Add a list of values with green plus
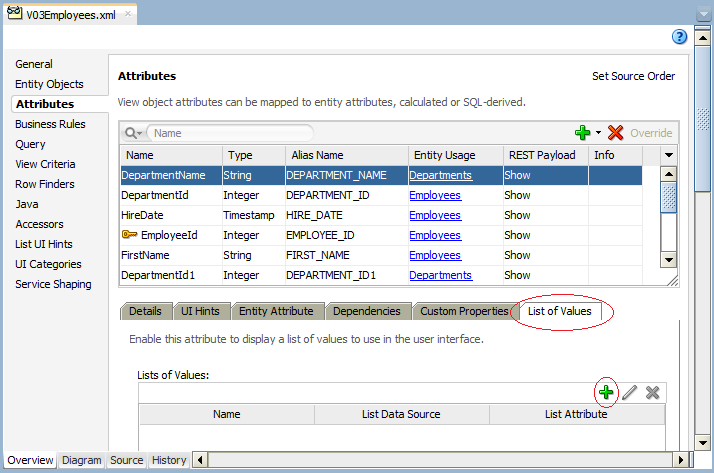The width and height of the screenshot is (714, 473). tap(606, 392)
